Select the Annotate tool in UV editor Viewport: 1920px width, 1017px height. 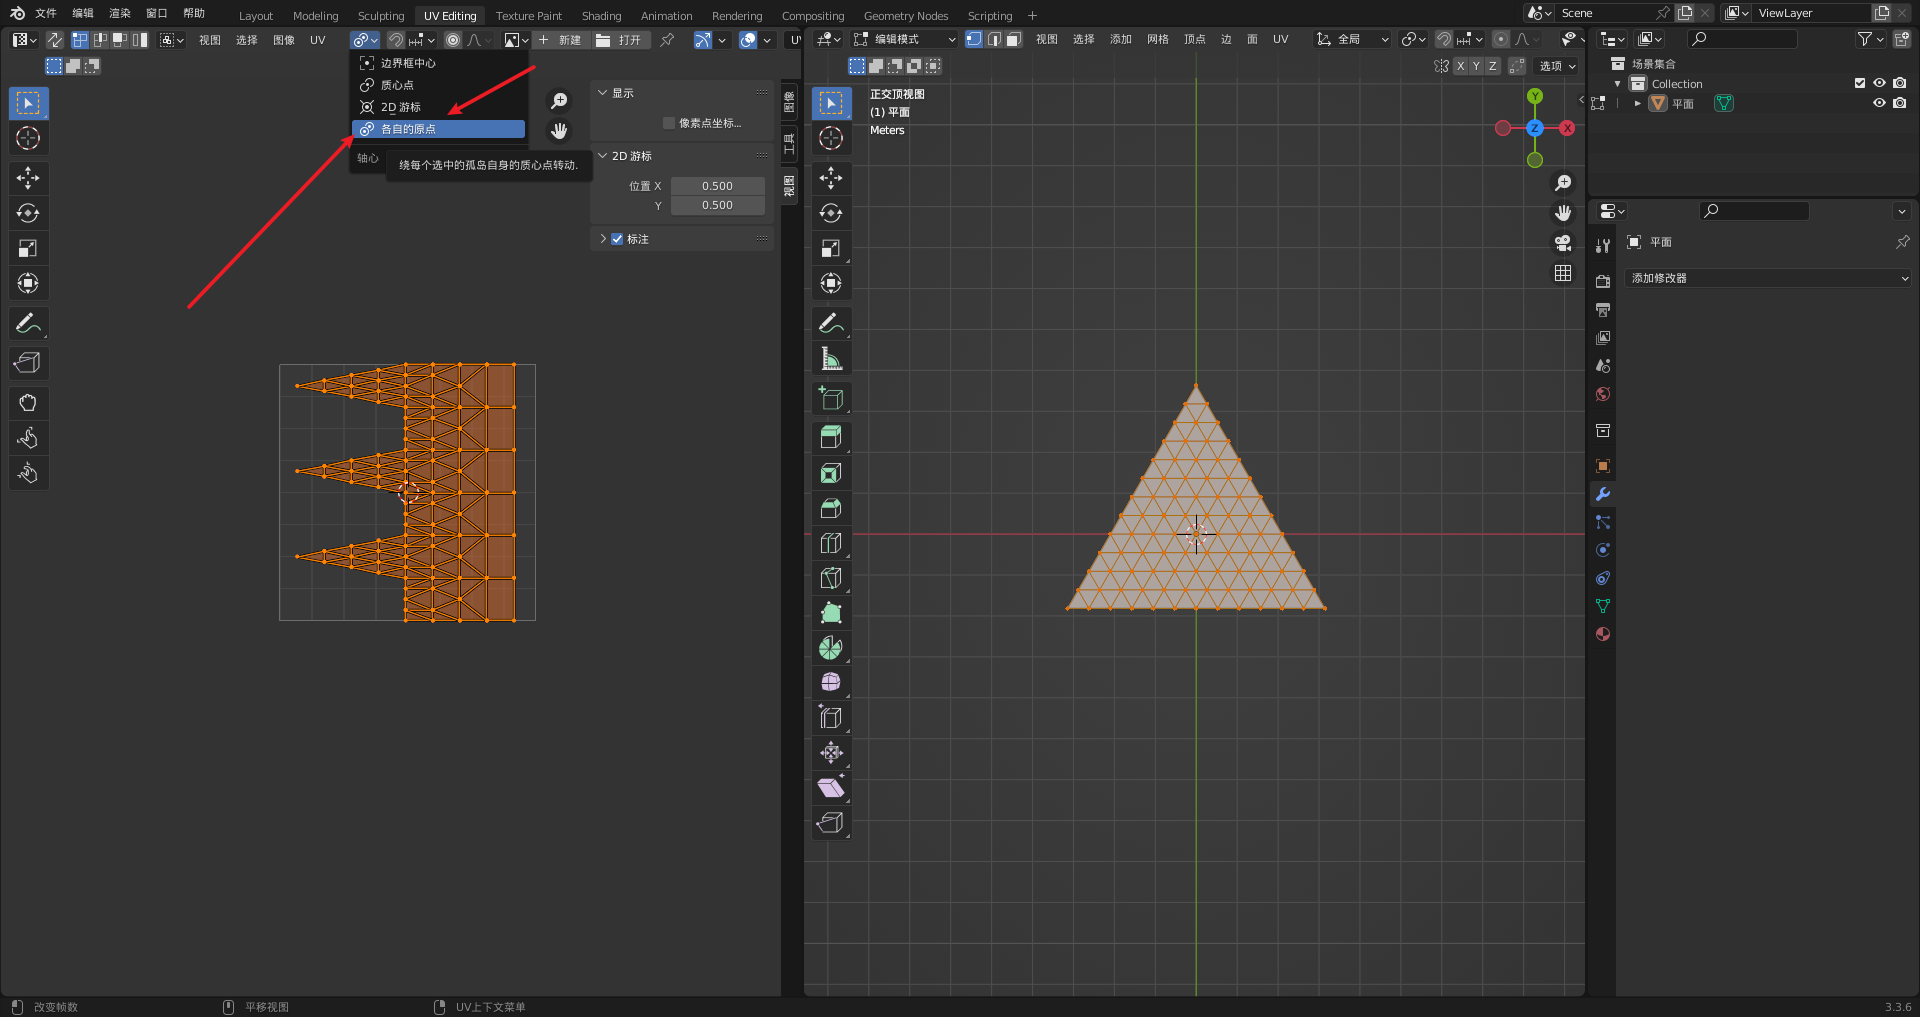(28, 323)
